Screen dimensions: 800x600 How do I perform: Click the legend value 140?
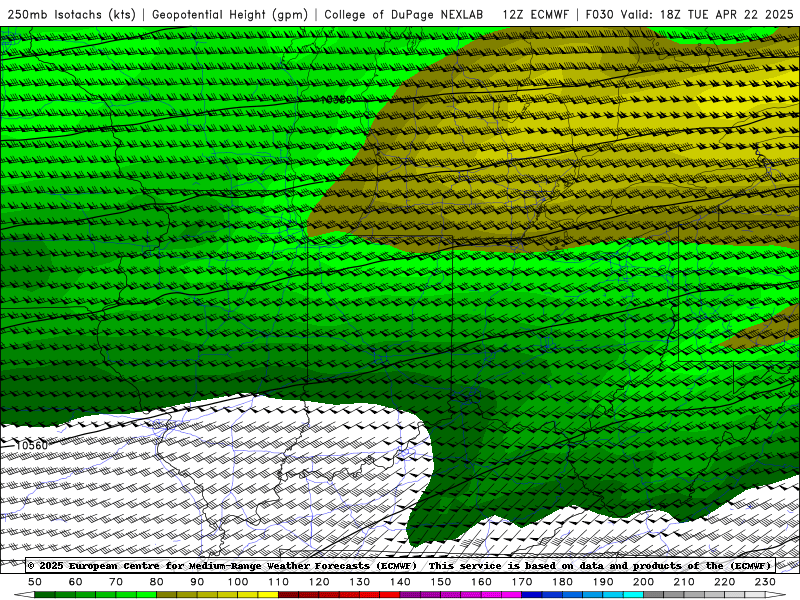click(x=400, y=582)
